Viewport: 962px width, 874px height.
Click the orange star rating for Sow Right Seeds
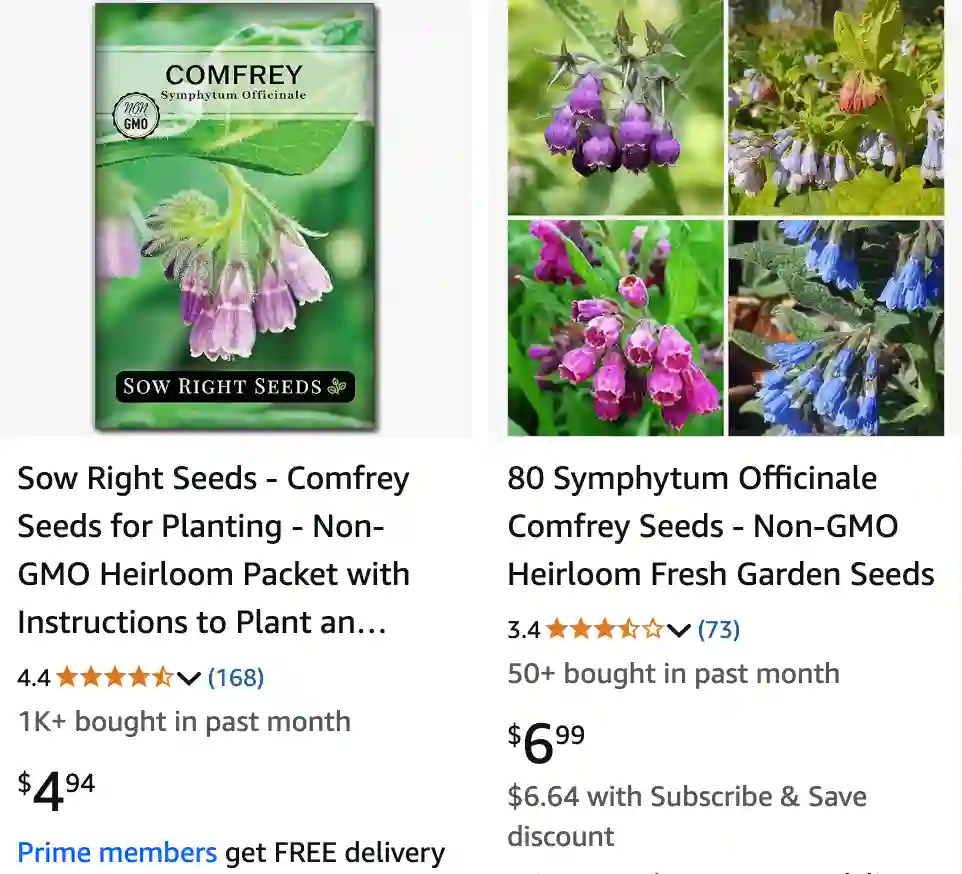(x=113, y=677)
